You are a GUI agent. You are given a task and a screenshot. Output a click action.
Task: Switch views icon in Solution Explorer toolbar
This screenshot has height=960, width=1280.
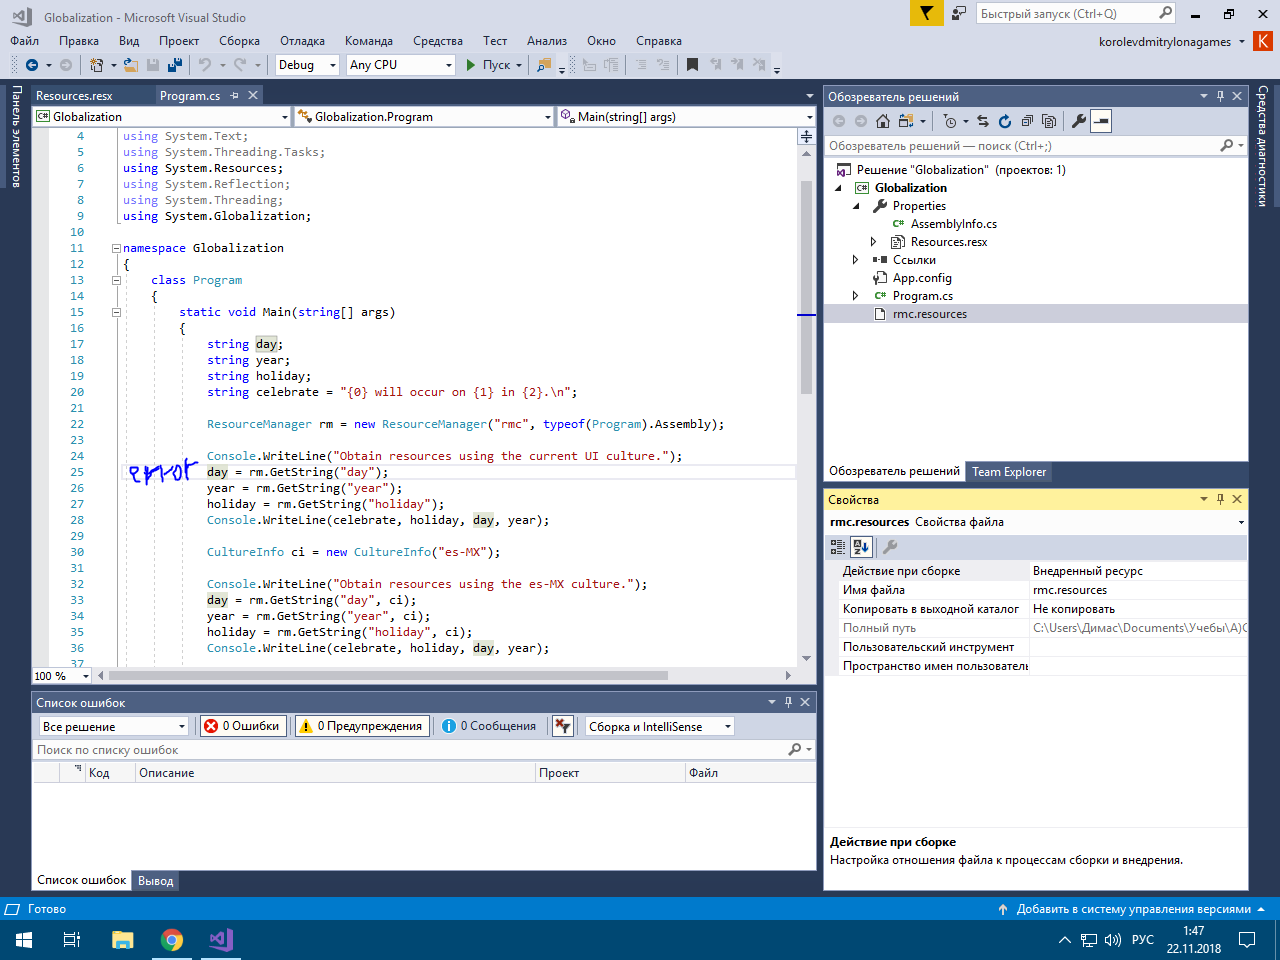906,121
